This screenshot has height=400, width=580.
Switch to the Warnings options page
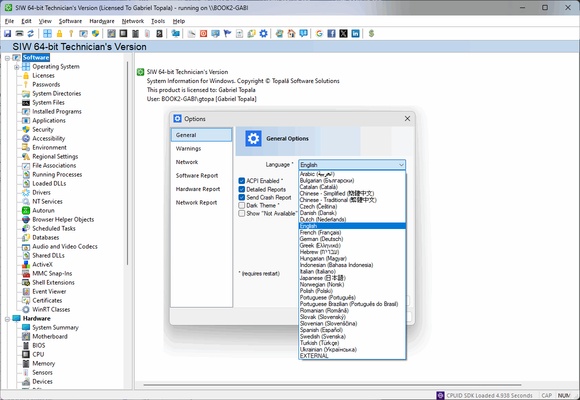(x=202, y=148)
